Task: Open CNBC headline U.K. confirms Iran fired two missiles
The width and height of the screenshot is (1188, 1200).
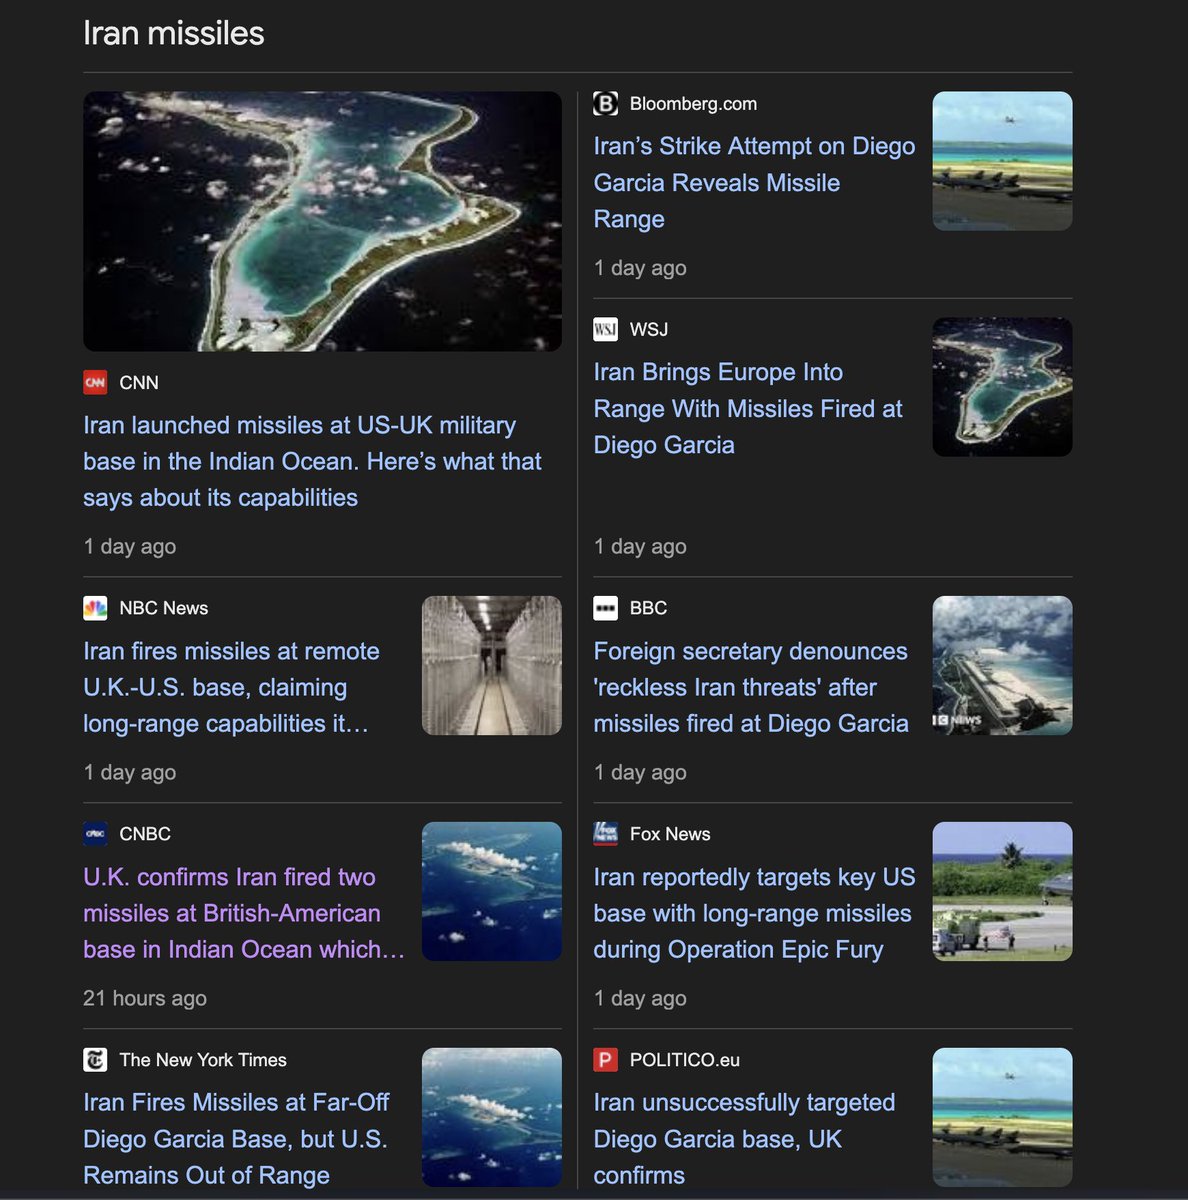Action: click(244, 913)
